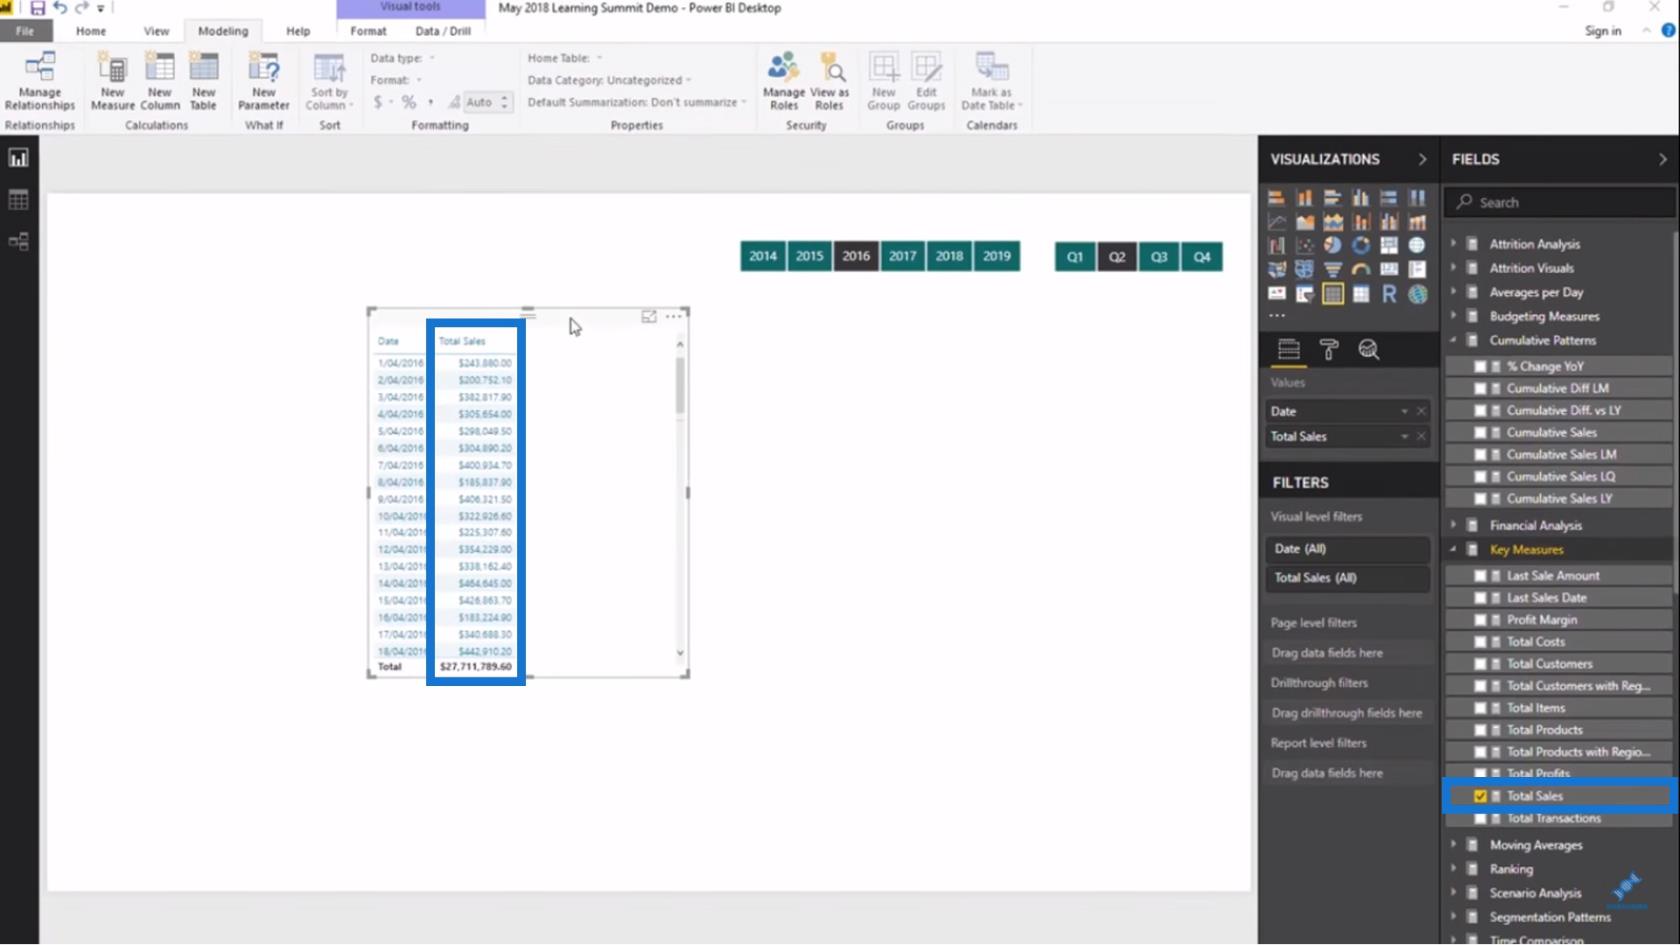Viewport: 1680px width, 945px height.
Task: Expand the Budgeting Measures table
Action: pos(1454,316)
